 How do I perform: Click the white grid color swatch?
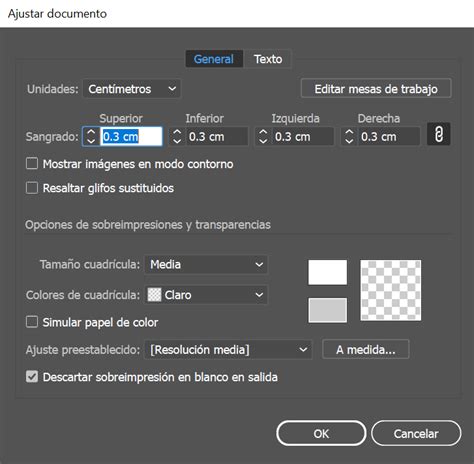point(327,272)
